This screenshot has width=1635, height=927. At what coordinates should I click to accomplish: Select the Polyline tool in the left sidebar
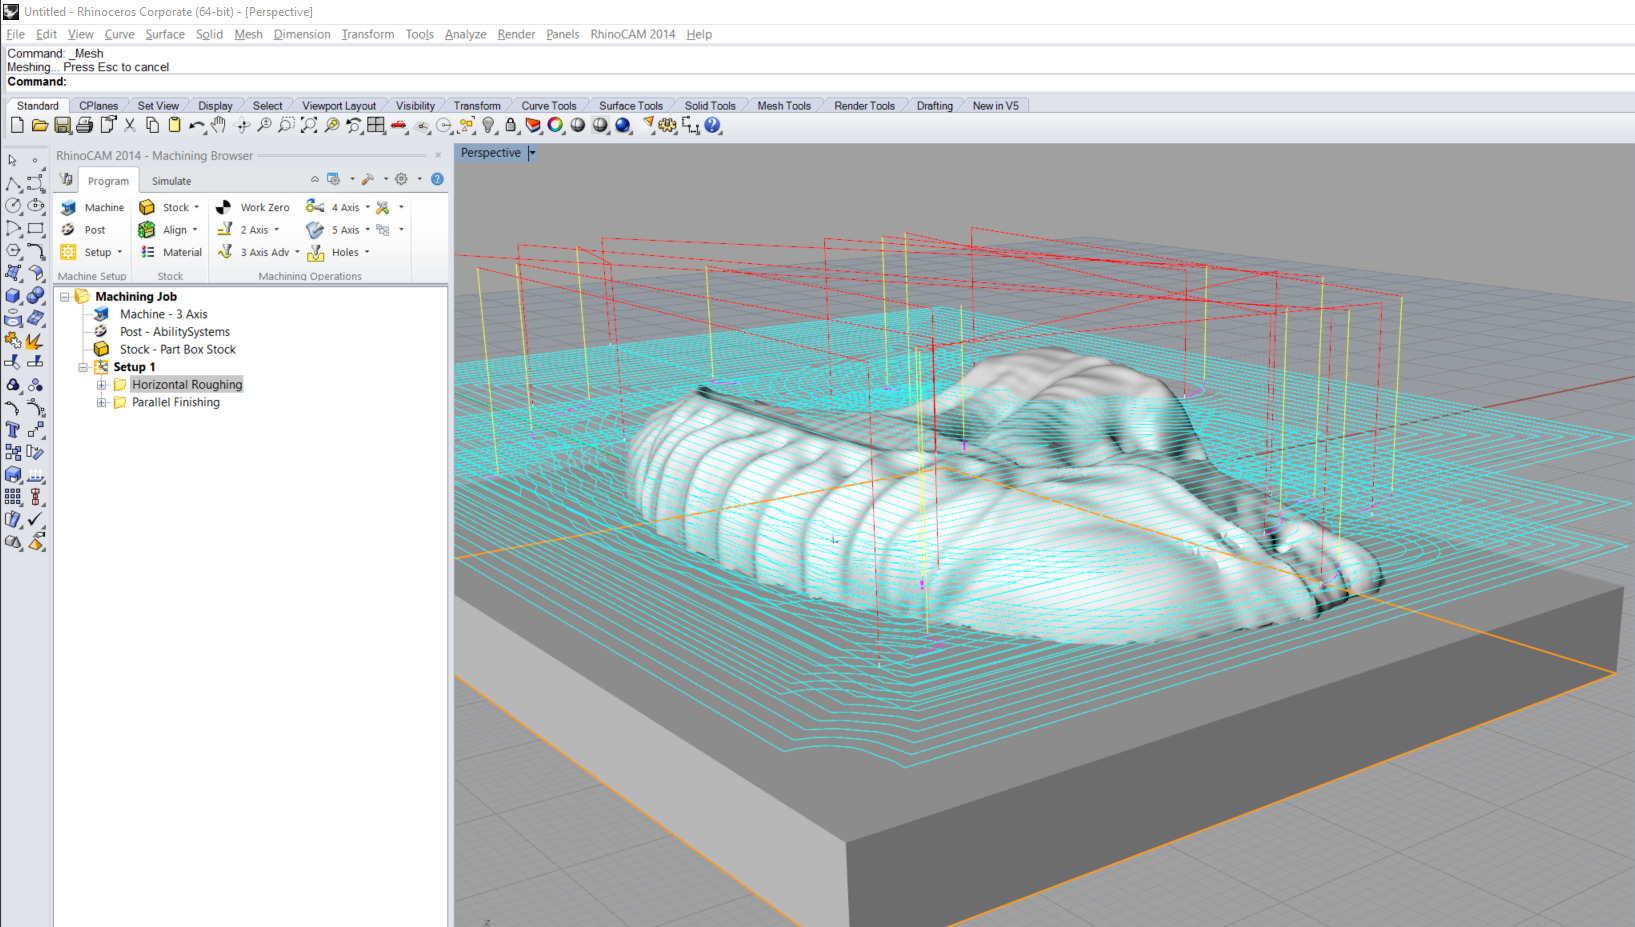coord(13,183)
